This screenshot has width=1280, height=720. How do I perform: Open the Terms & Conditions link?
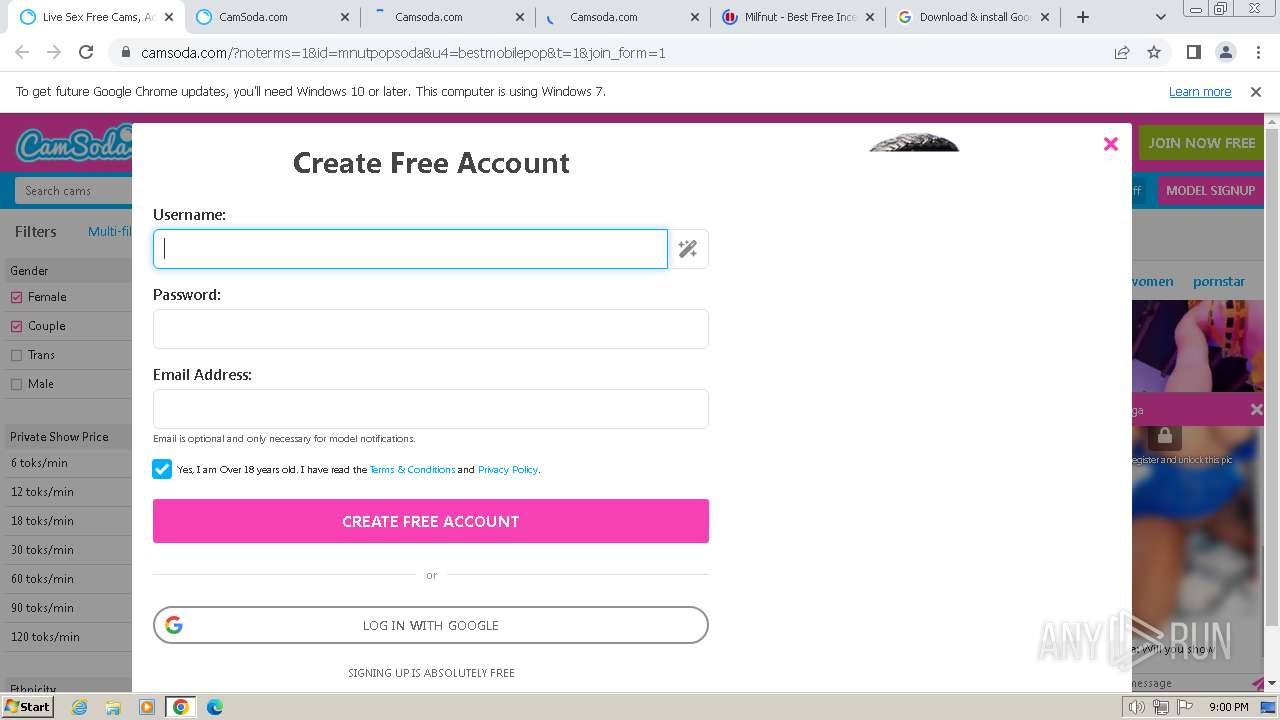(x=412, y=470)
